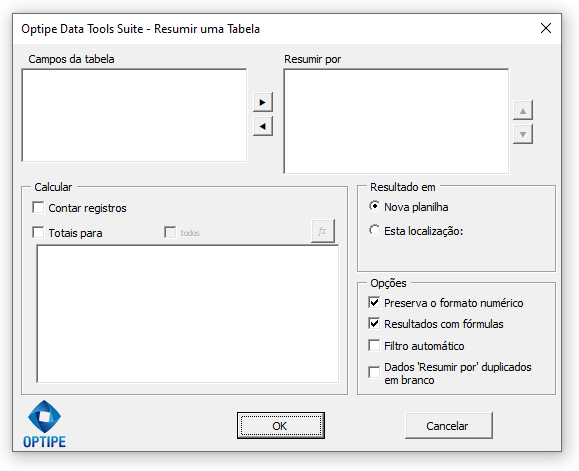Confirm with the OK button

[x=281, y=426]
